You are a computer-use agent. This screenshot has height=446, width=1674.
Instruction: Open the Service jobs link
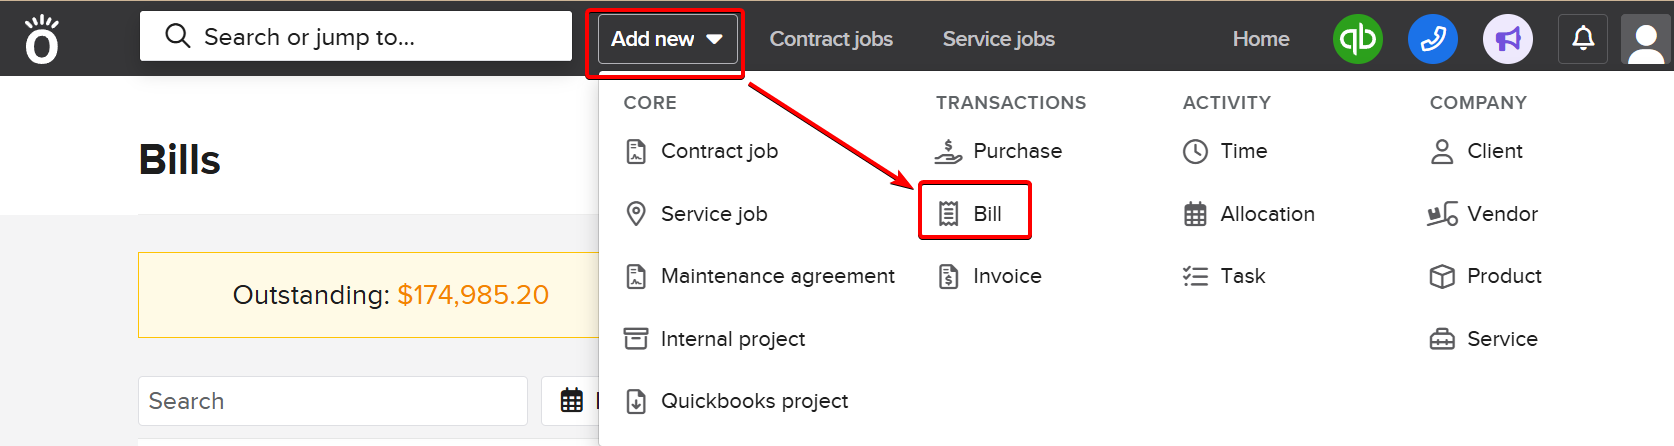[998, 39]
